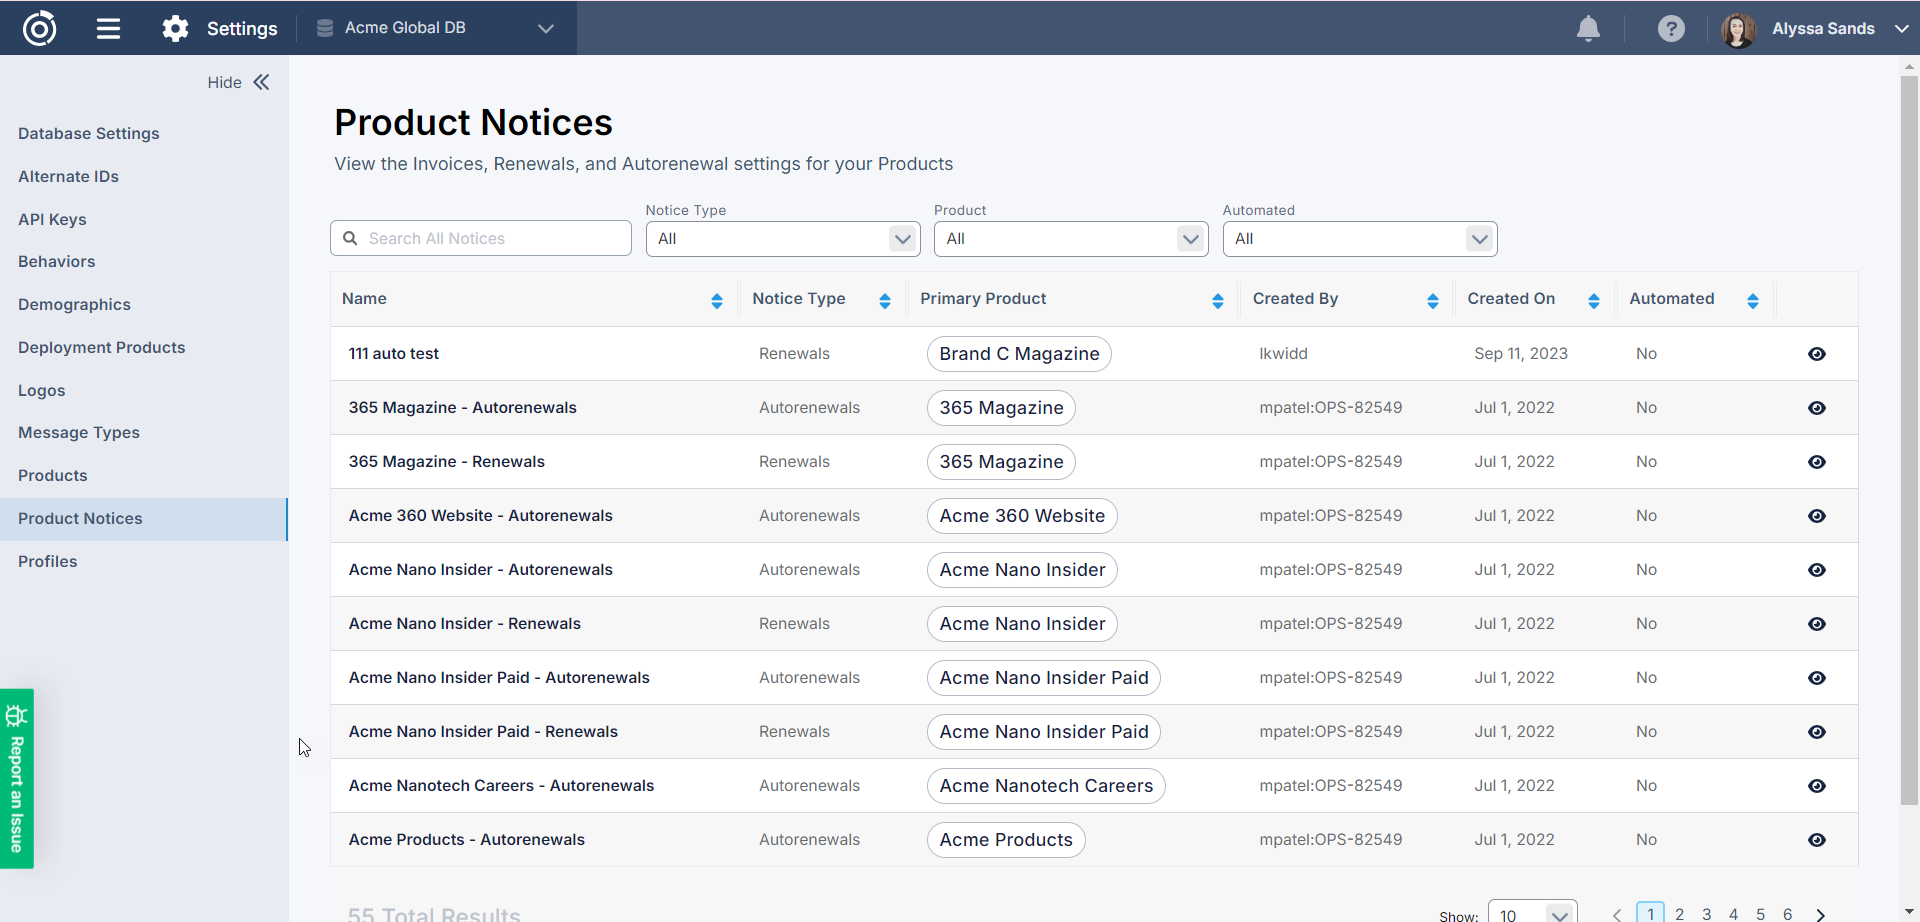The width and height of the screenshot is (1920, 922).
Task: Click eye icon for Acme Products - Autorenewals
Action: tap(1816, 840)
